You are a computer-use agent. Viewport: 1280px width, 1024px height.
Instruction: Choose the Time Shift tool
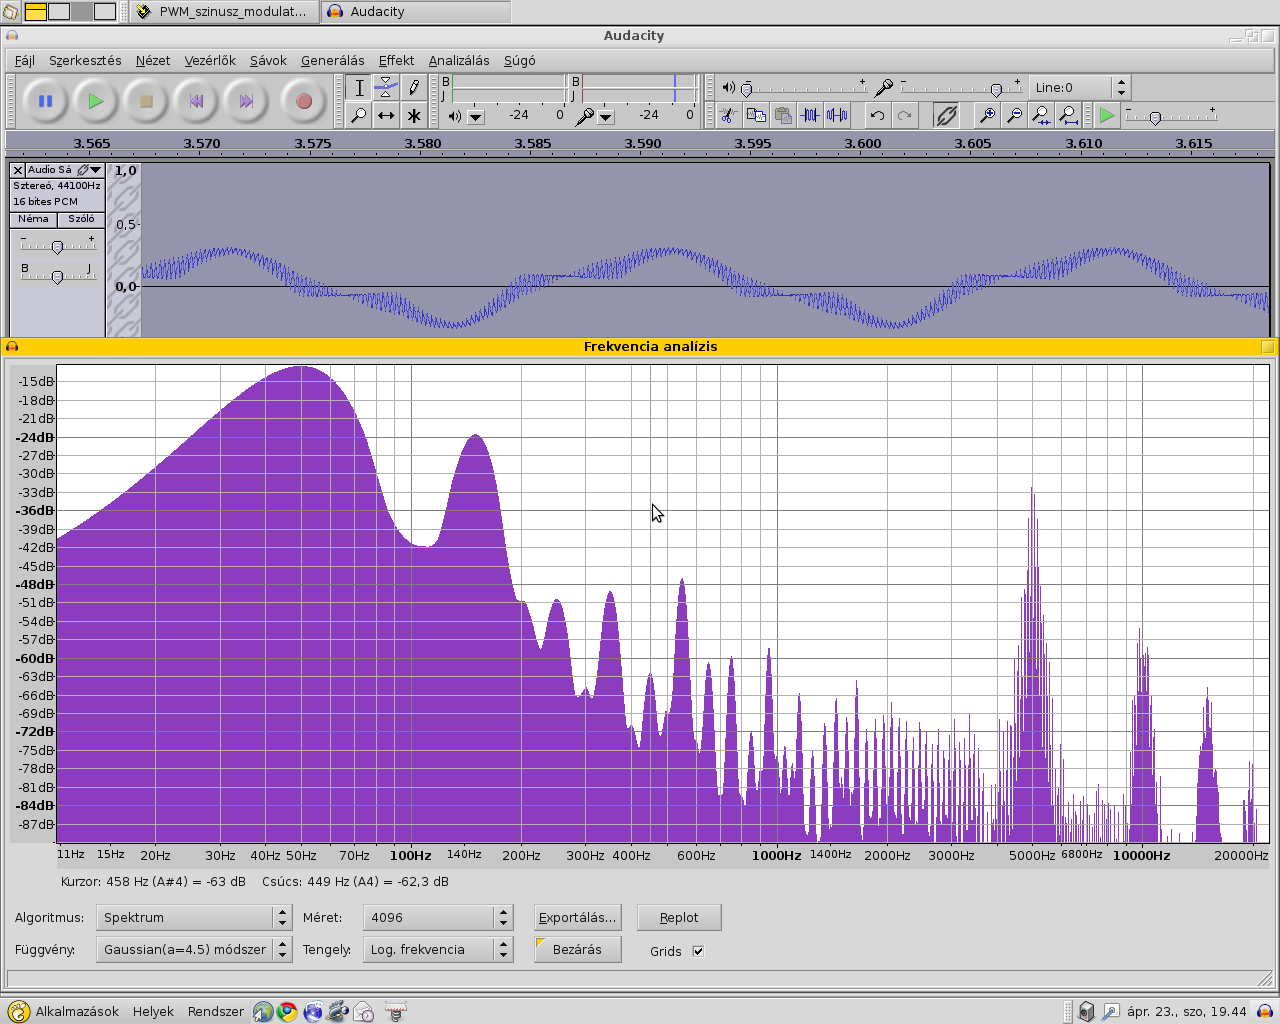(386, 116)
